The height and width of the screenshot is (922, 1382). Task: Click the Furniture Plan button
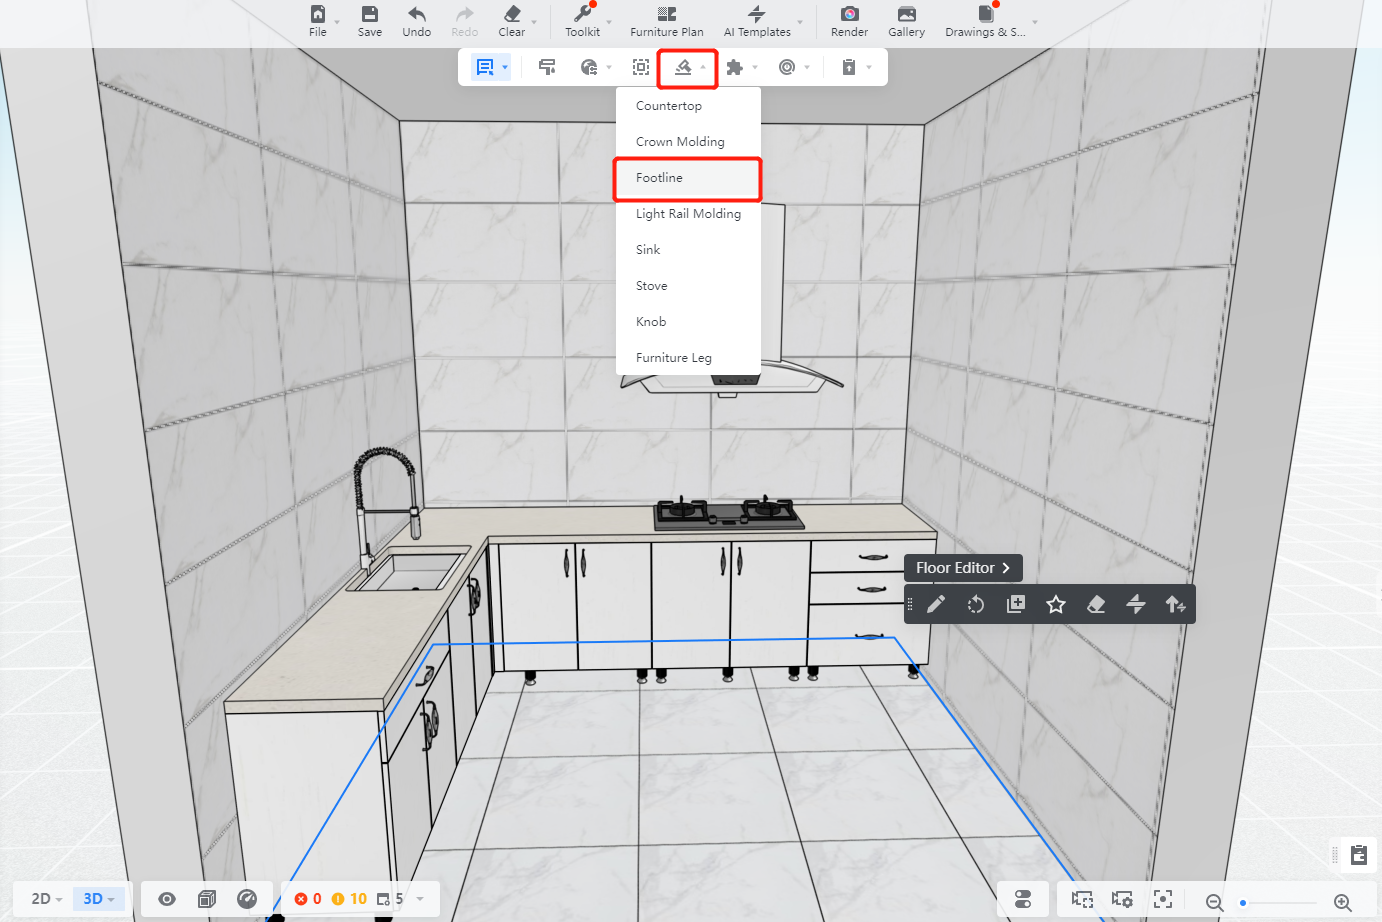666,21
